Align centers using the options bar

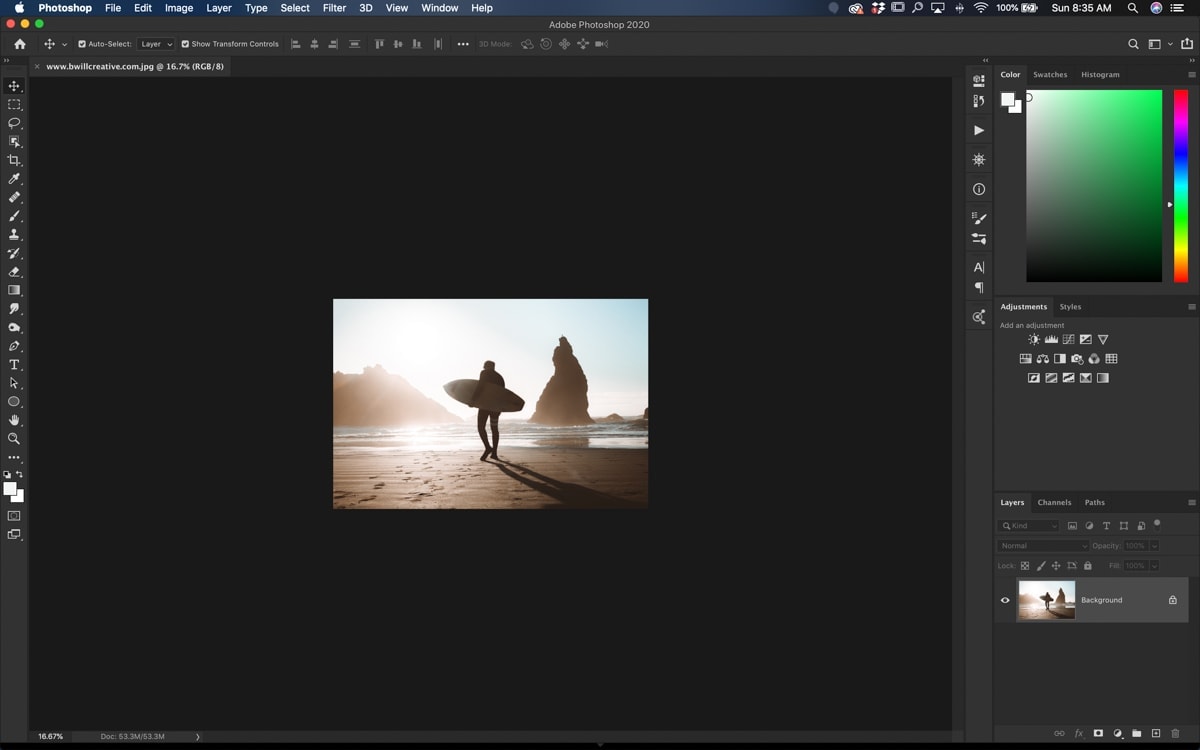point(314,44)
